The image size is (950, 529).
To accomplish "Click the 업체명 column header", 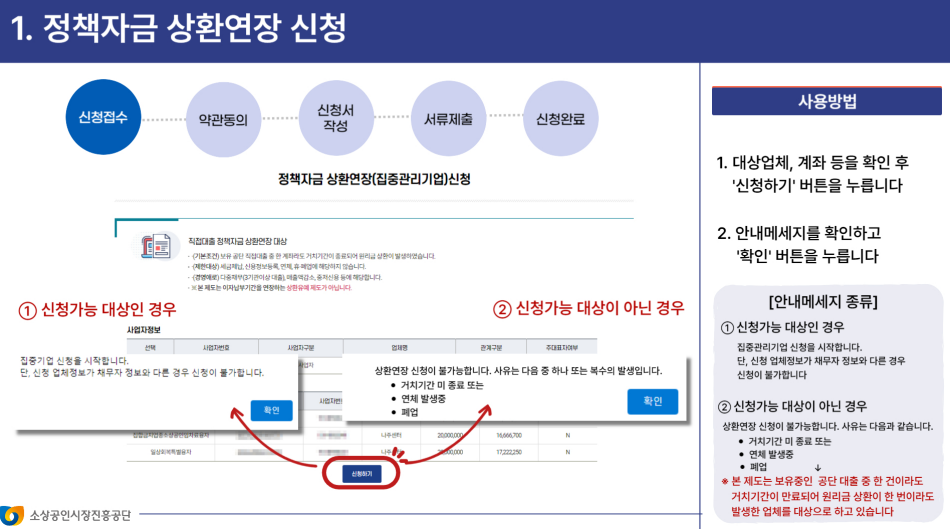I will [399, 348].
